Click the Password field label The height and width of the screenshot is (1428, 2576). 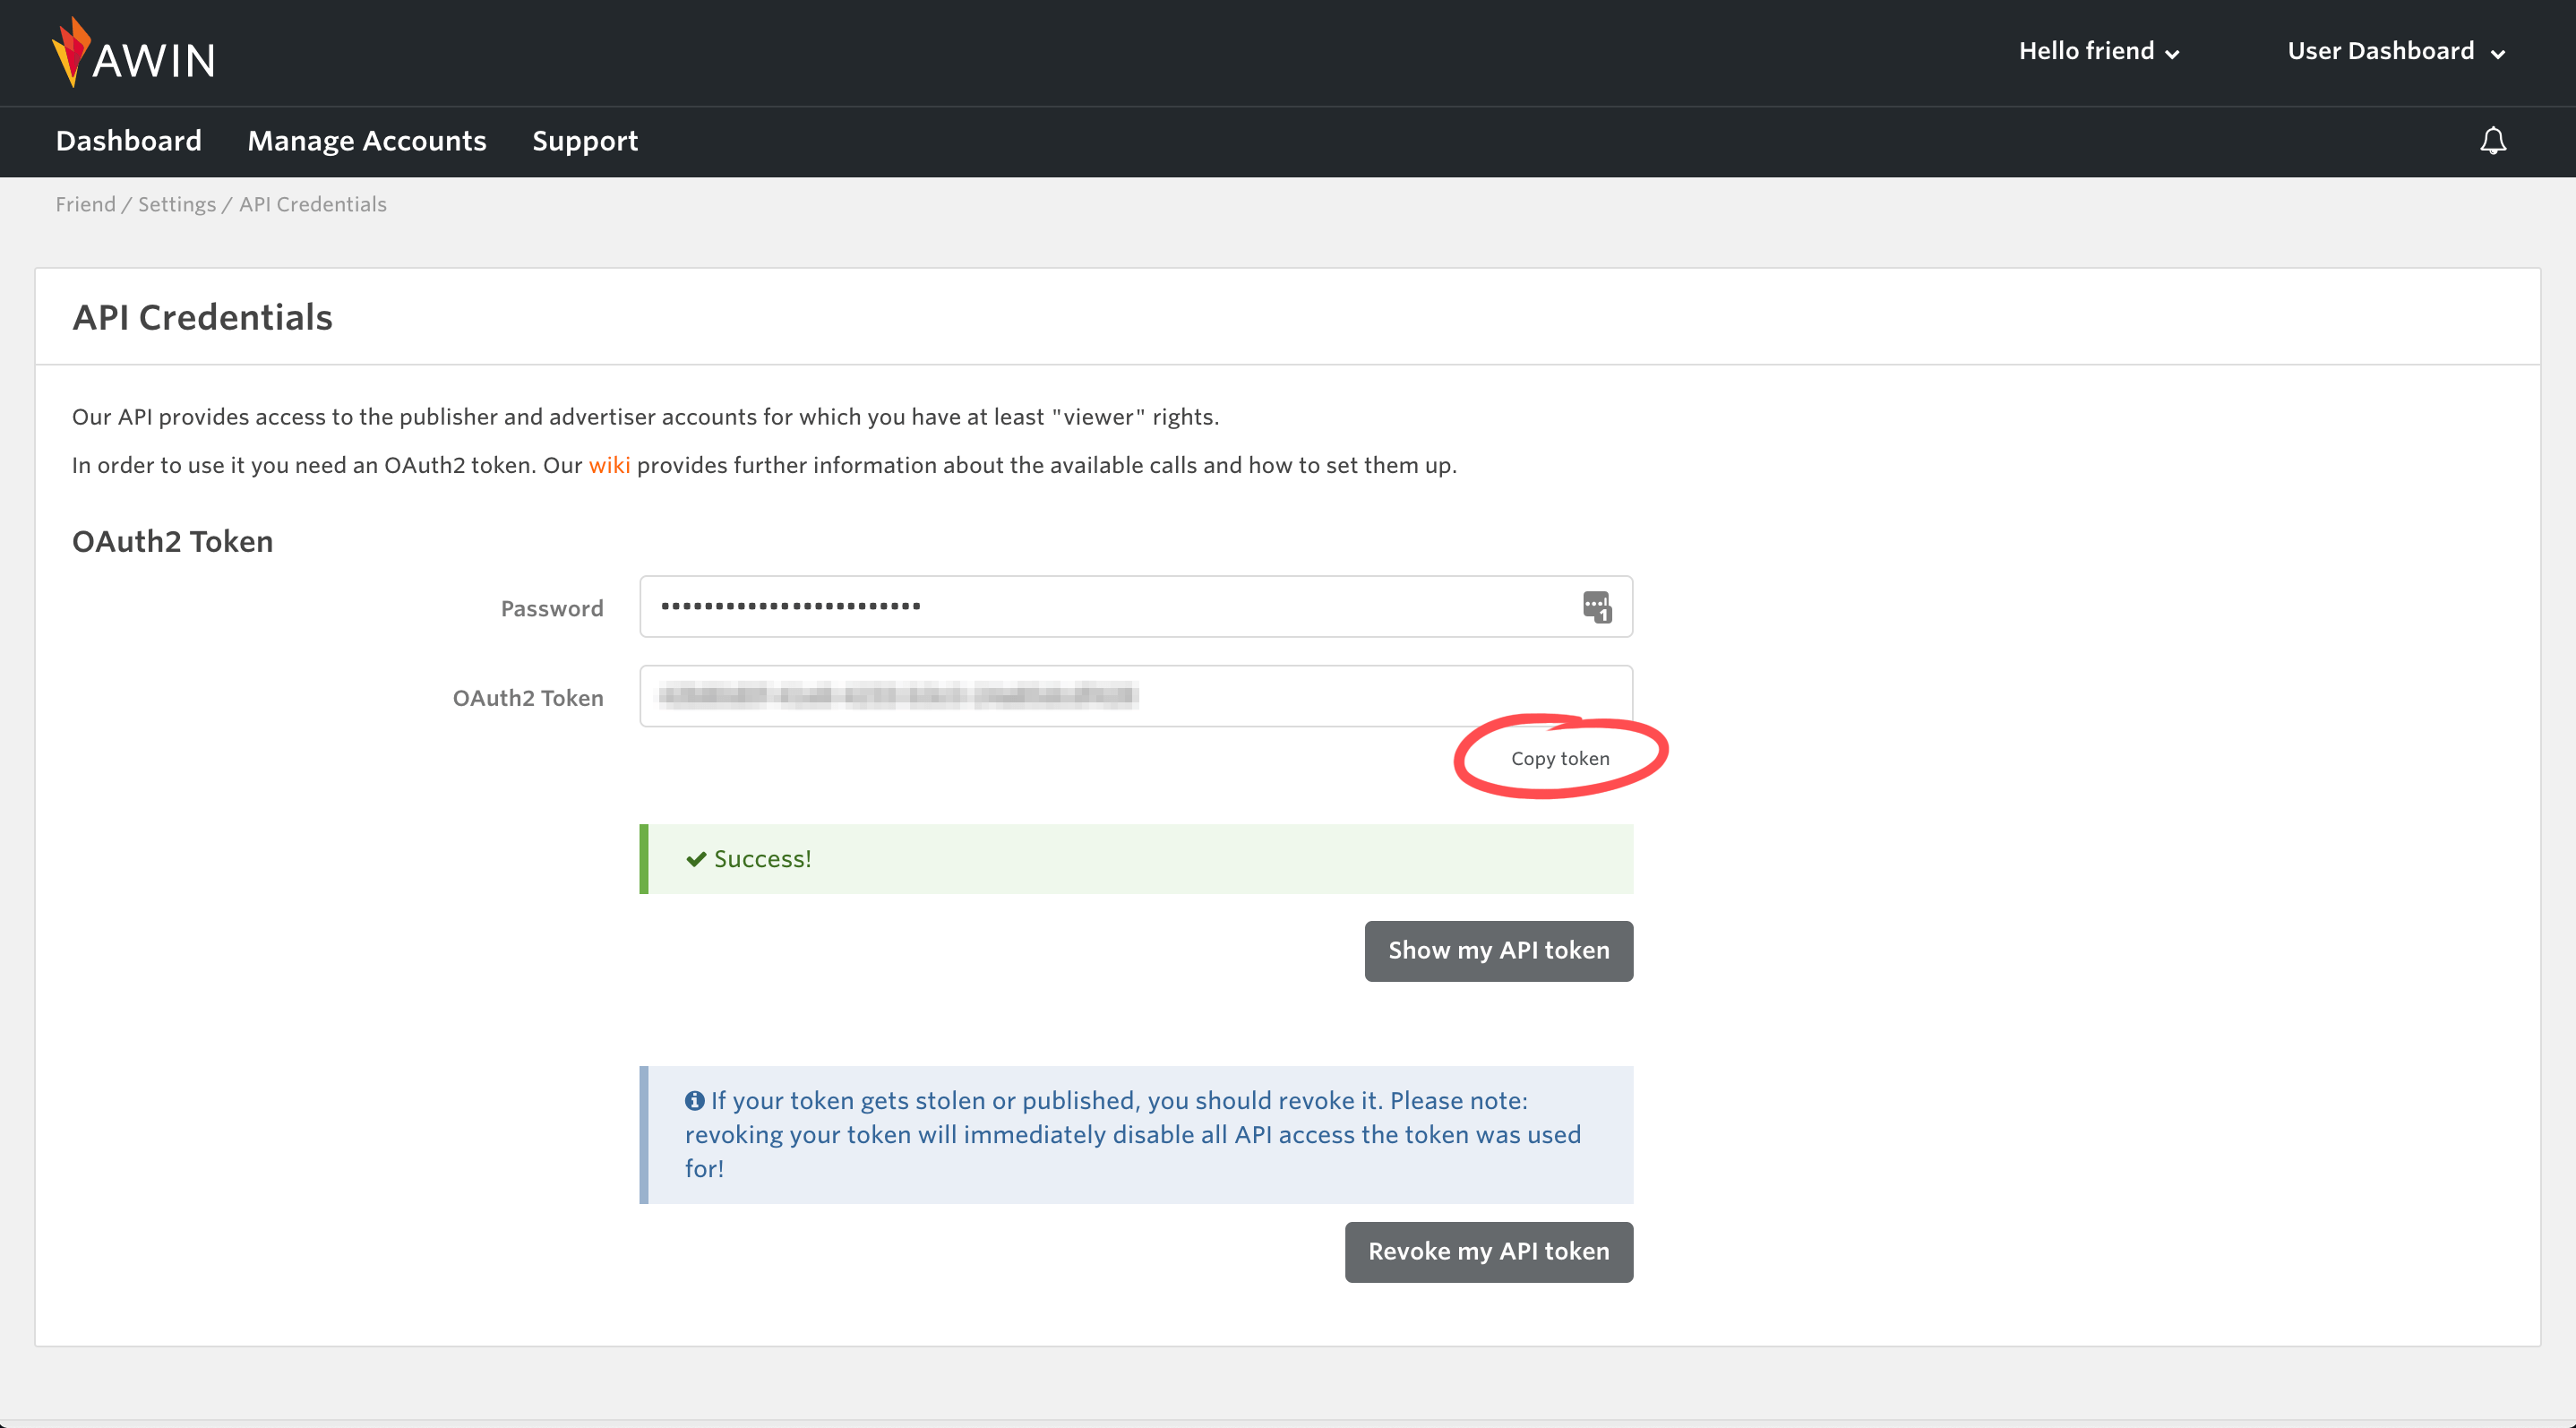coord(552,608)
